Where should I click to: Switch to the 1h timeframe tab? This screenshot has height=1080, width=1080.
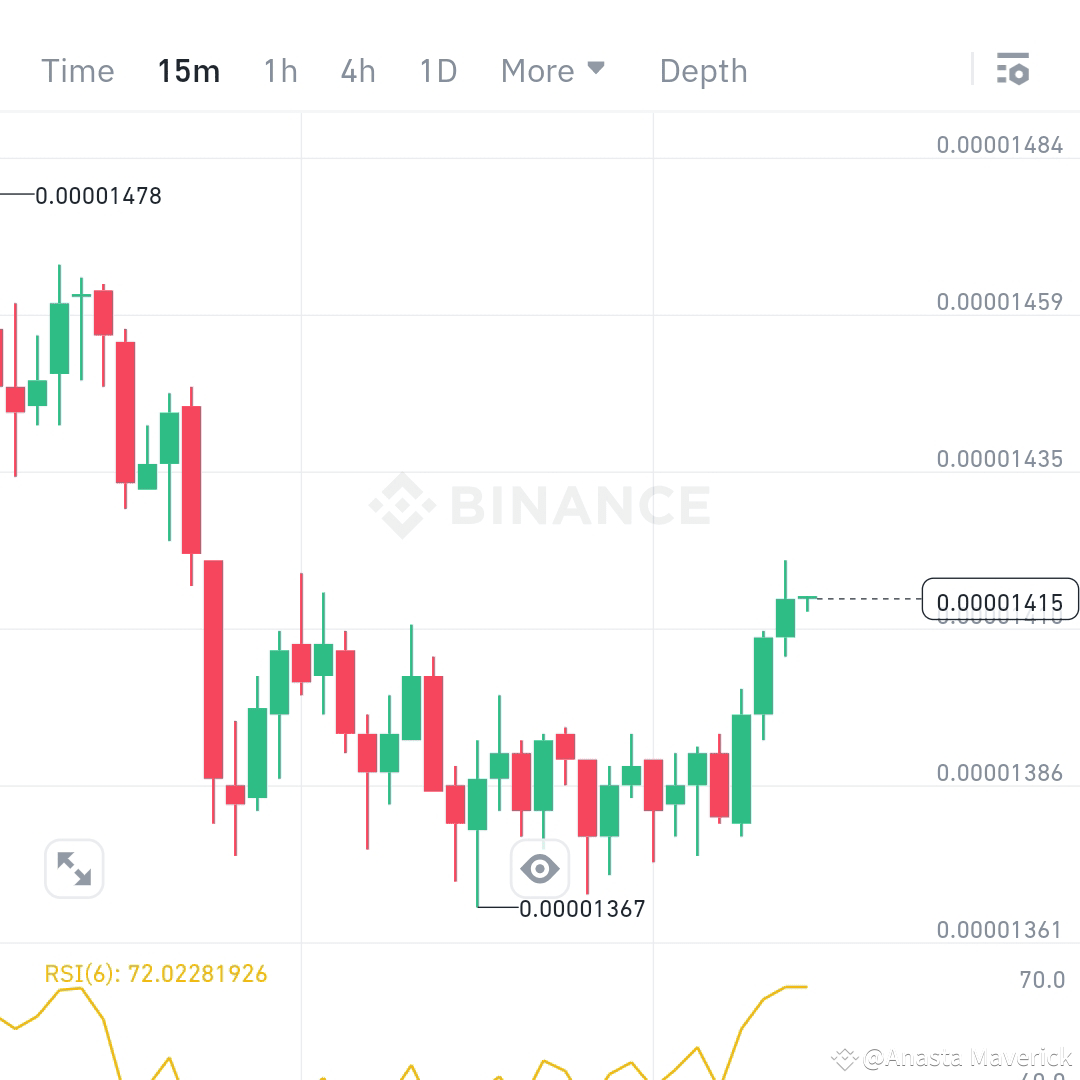click(280, 70)
